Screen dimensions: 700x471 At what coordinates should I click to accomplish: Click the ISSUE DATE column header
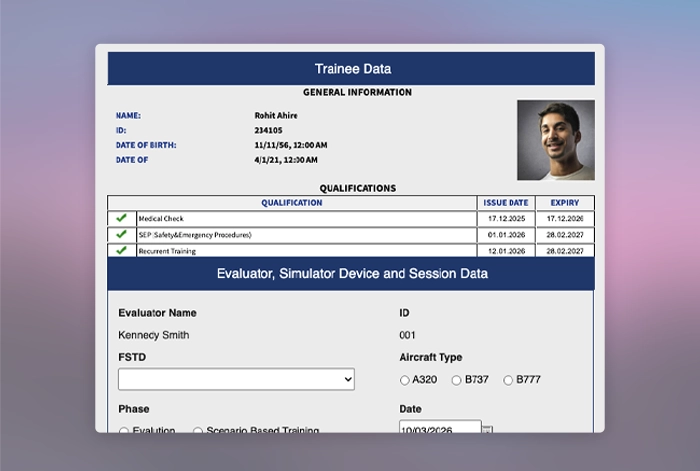506,203
